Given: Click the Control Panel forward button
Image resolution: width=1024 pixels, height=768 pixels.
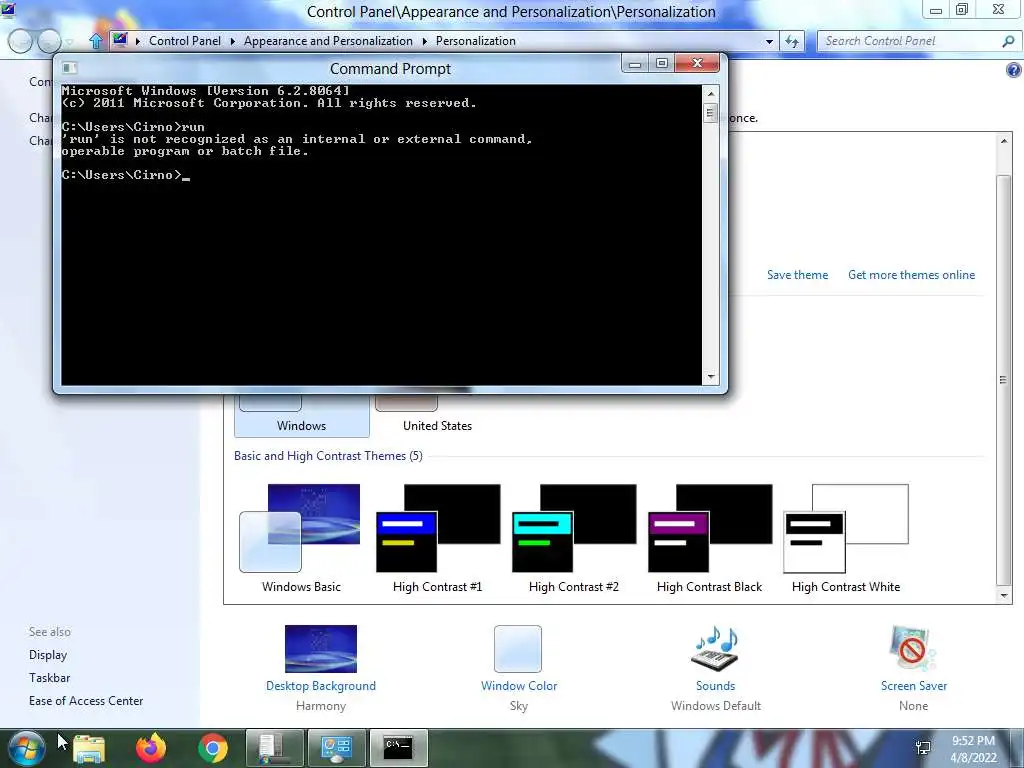Looking at the screenshot, I should coord(49,41).
